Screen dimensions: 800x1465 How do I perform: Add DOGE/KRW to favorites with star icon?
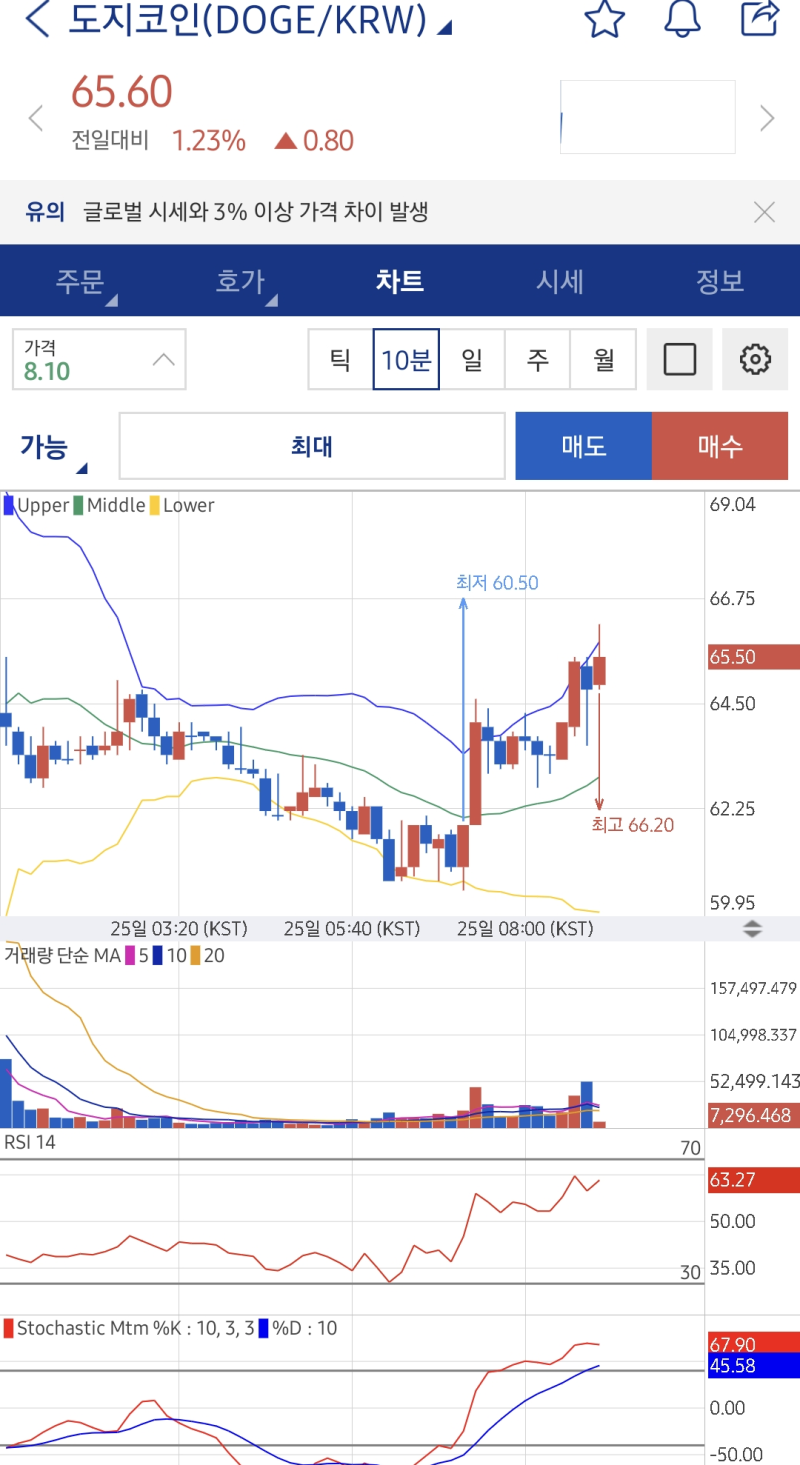605,18
